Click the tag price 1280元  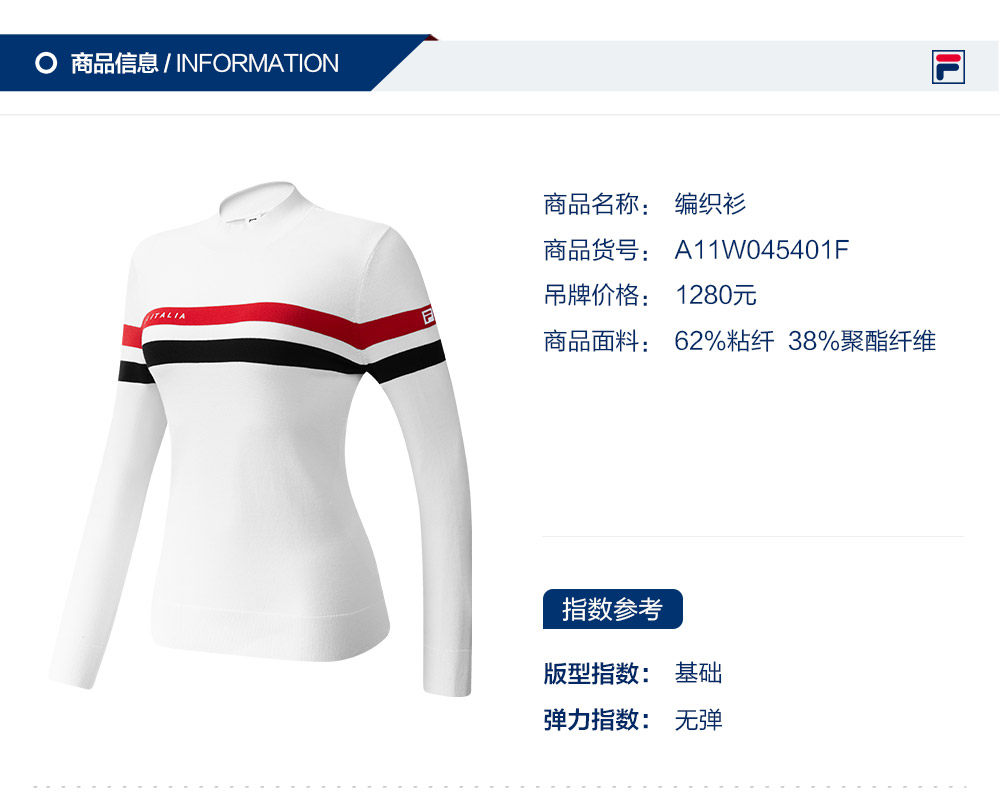click(716, 295)
